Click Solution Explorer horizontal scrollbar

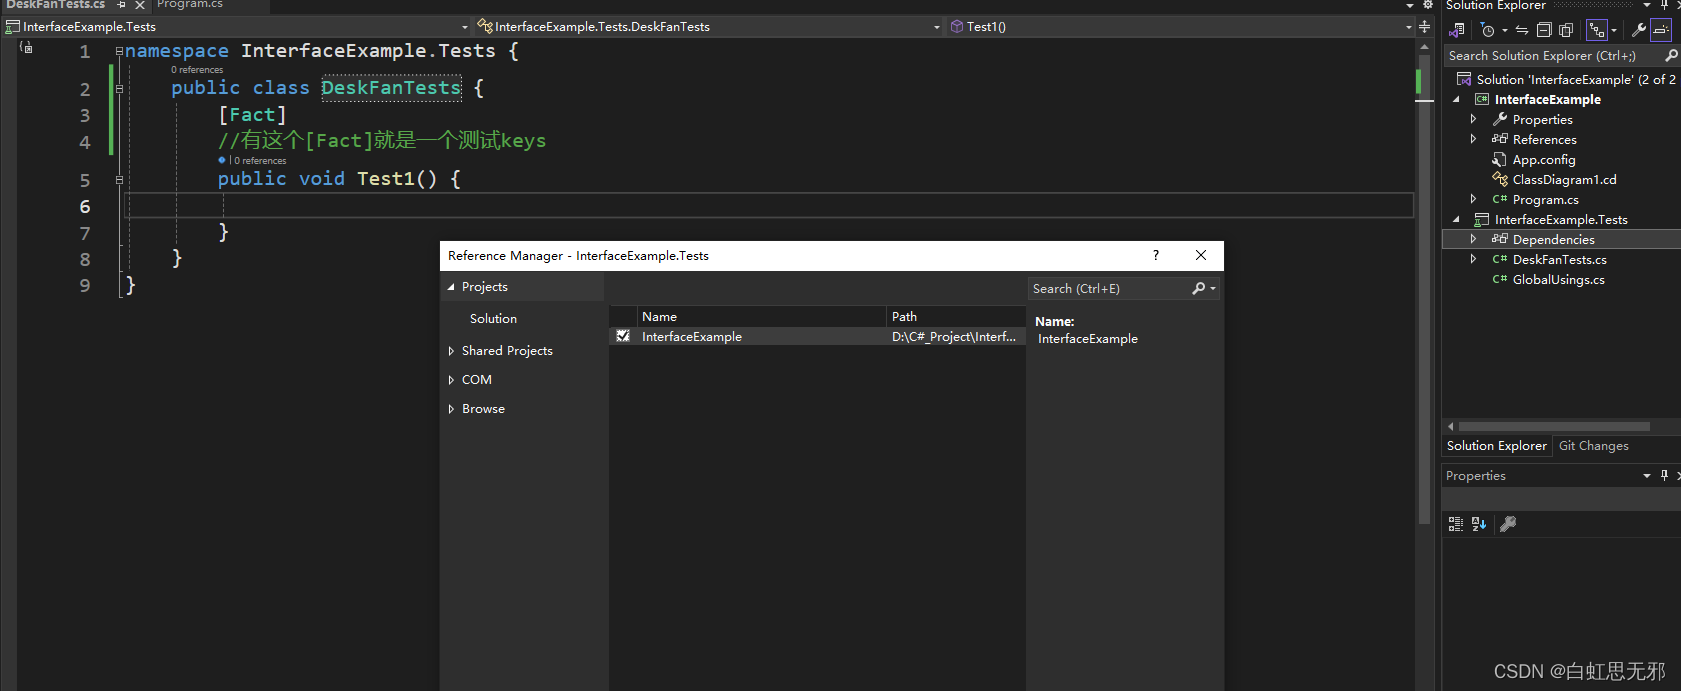pyautogui.click(x=1554, y=426)
